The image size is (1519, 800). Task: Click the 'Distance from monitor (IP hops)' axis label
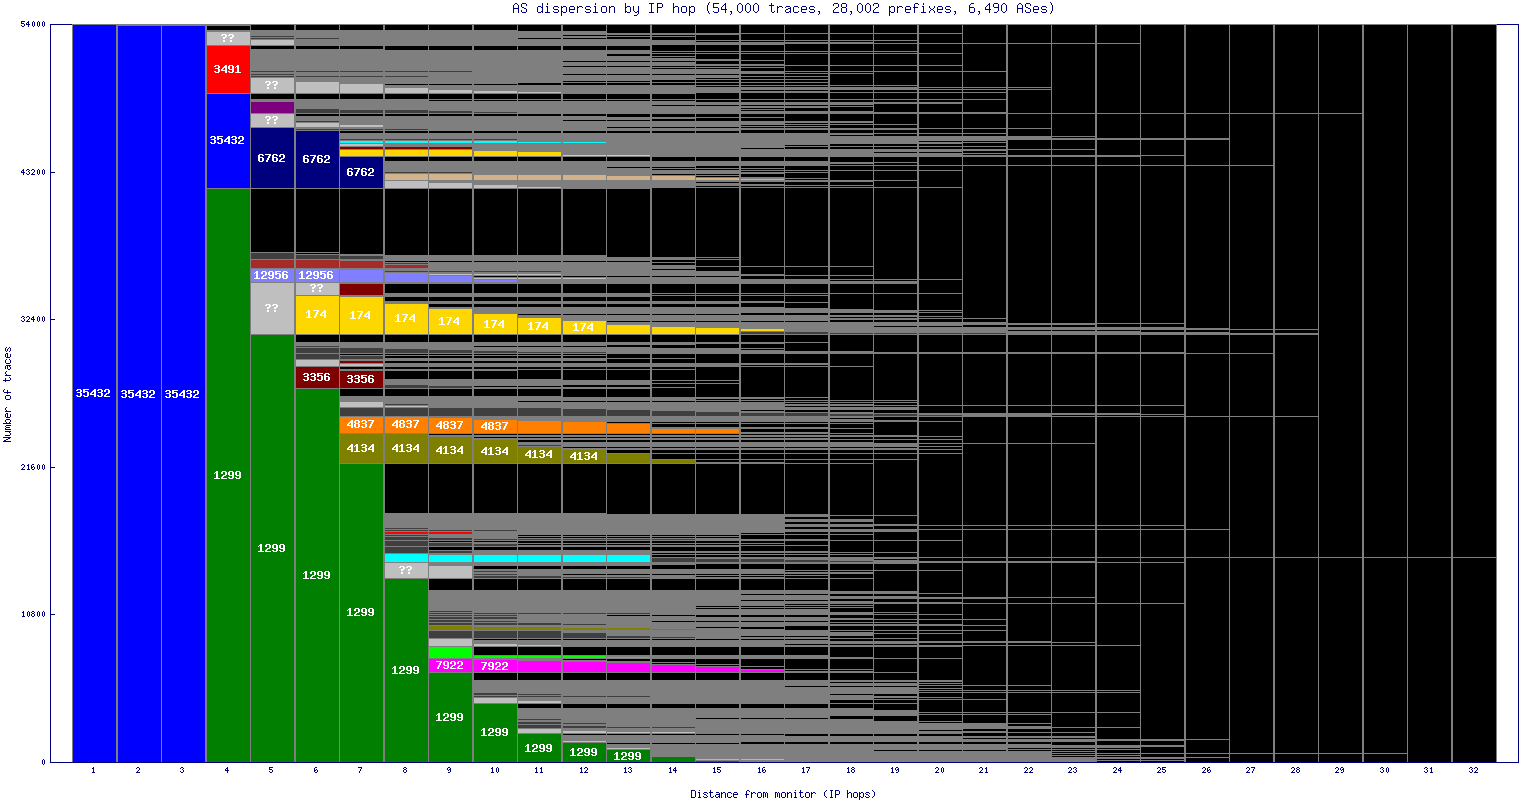[783, 794]
